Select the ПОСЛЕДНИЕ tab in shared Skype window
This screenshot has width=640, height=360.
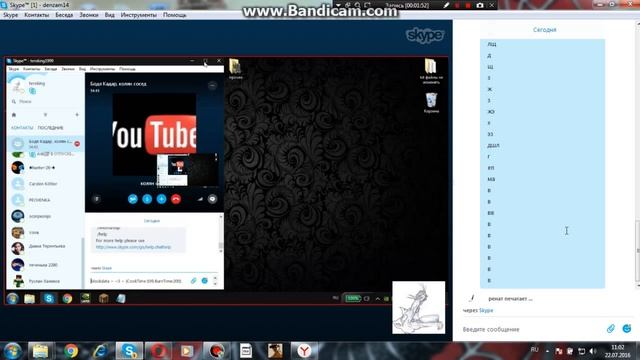(50, 128)
